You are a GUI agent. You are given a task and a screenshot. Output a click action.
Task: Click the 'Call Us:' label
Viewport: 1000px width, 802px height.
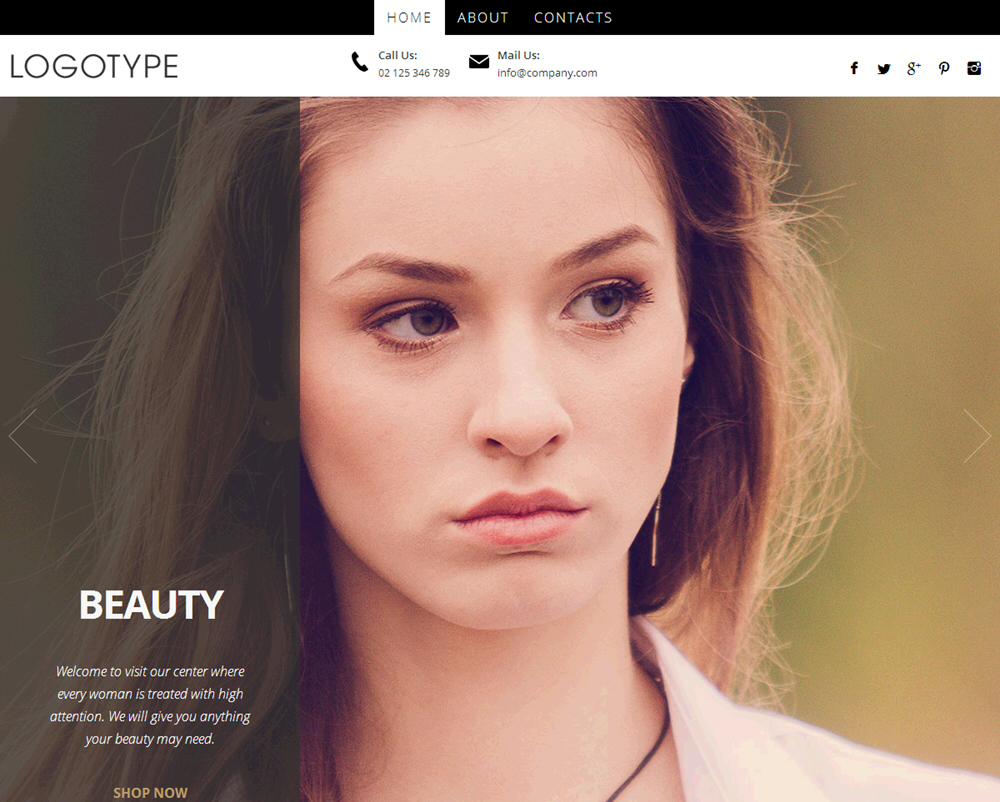pos(397,55)
